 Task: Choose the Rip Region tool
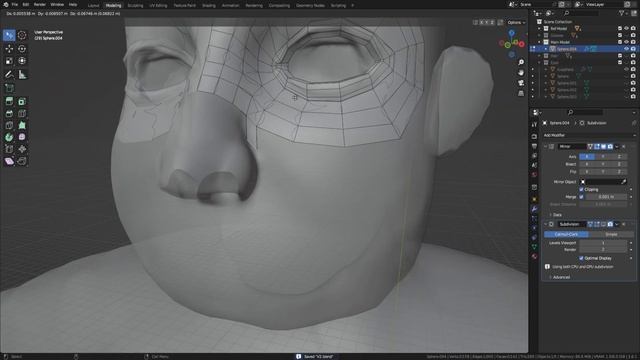tap(22, 161)
